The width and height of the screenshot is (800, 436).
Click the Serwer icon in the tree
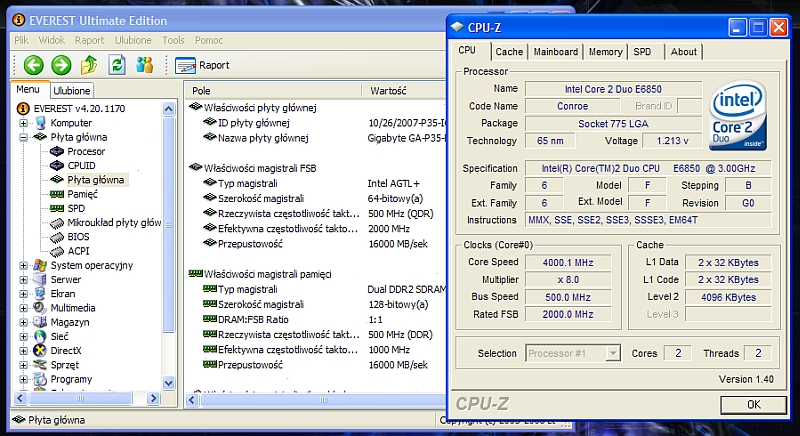tap(40, 279)
